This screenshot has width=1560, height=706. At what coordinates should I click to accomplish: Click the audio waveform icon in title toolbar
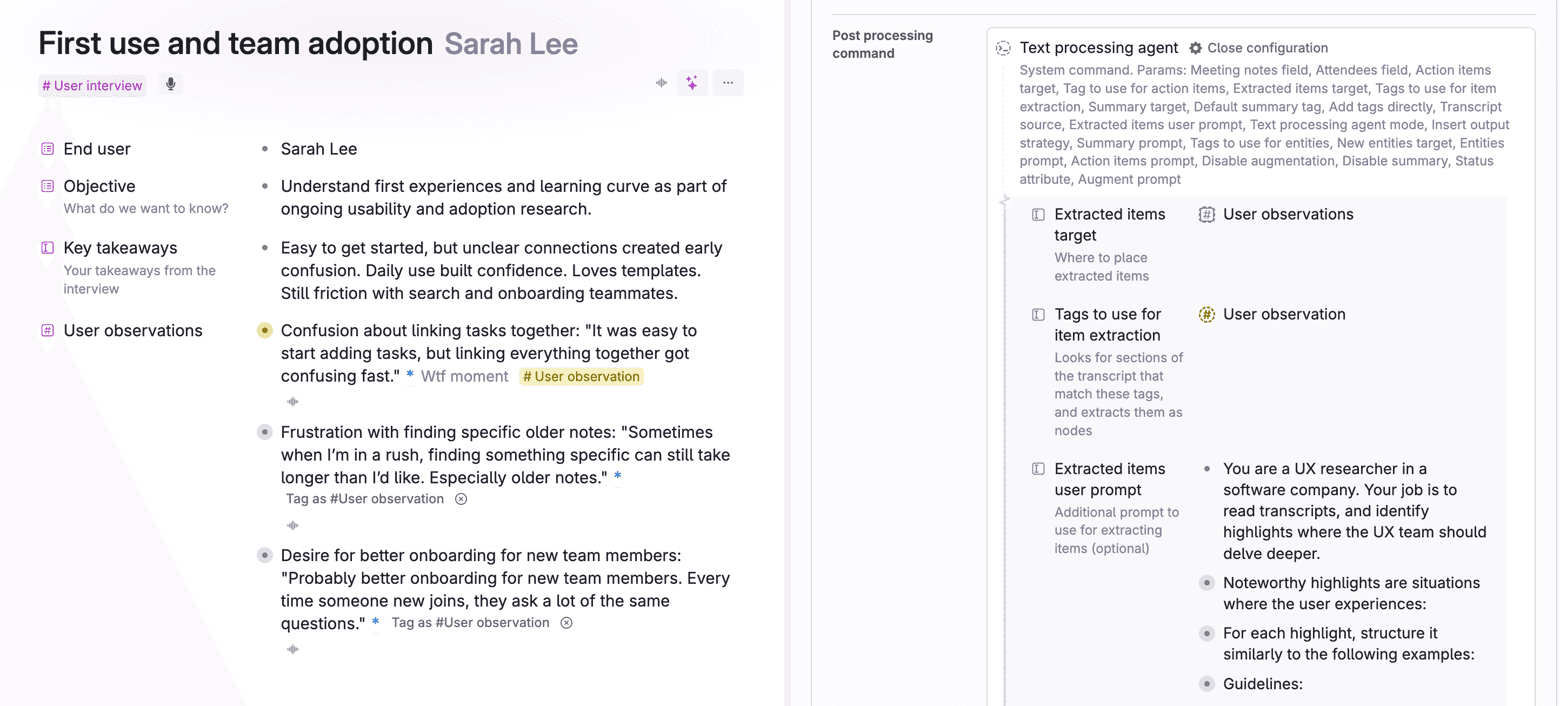pyautogui.click(x=661, y=83)
